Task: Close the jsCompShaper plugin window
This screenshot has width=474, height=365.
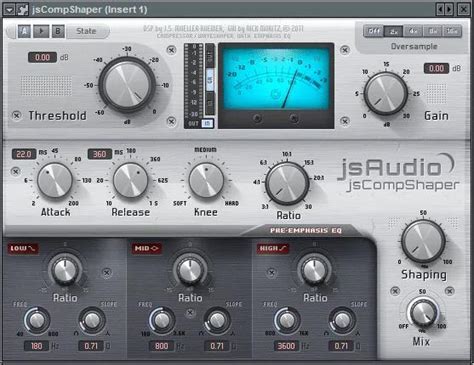Action: [x=463, y=9]
